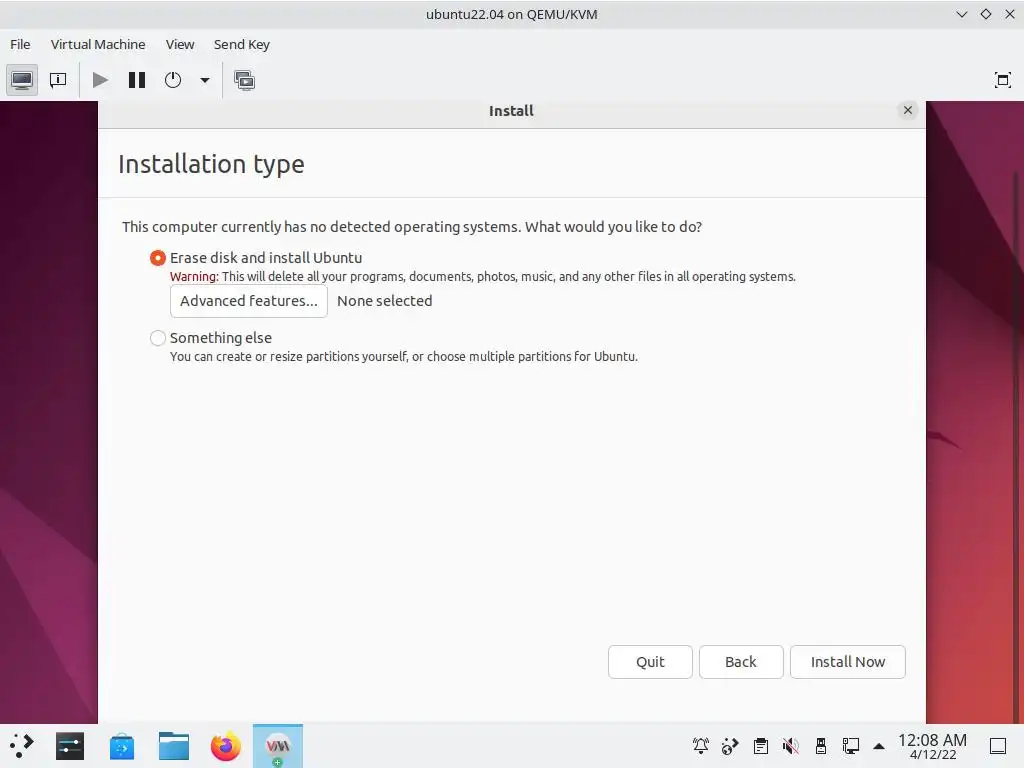Screen dimensions: 1024x768
Task: Open System Settings from taskbar
Action: (70, 746)
